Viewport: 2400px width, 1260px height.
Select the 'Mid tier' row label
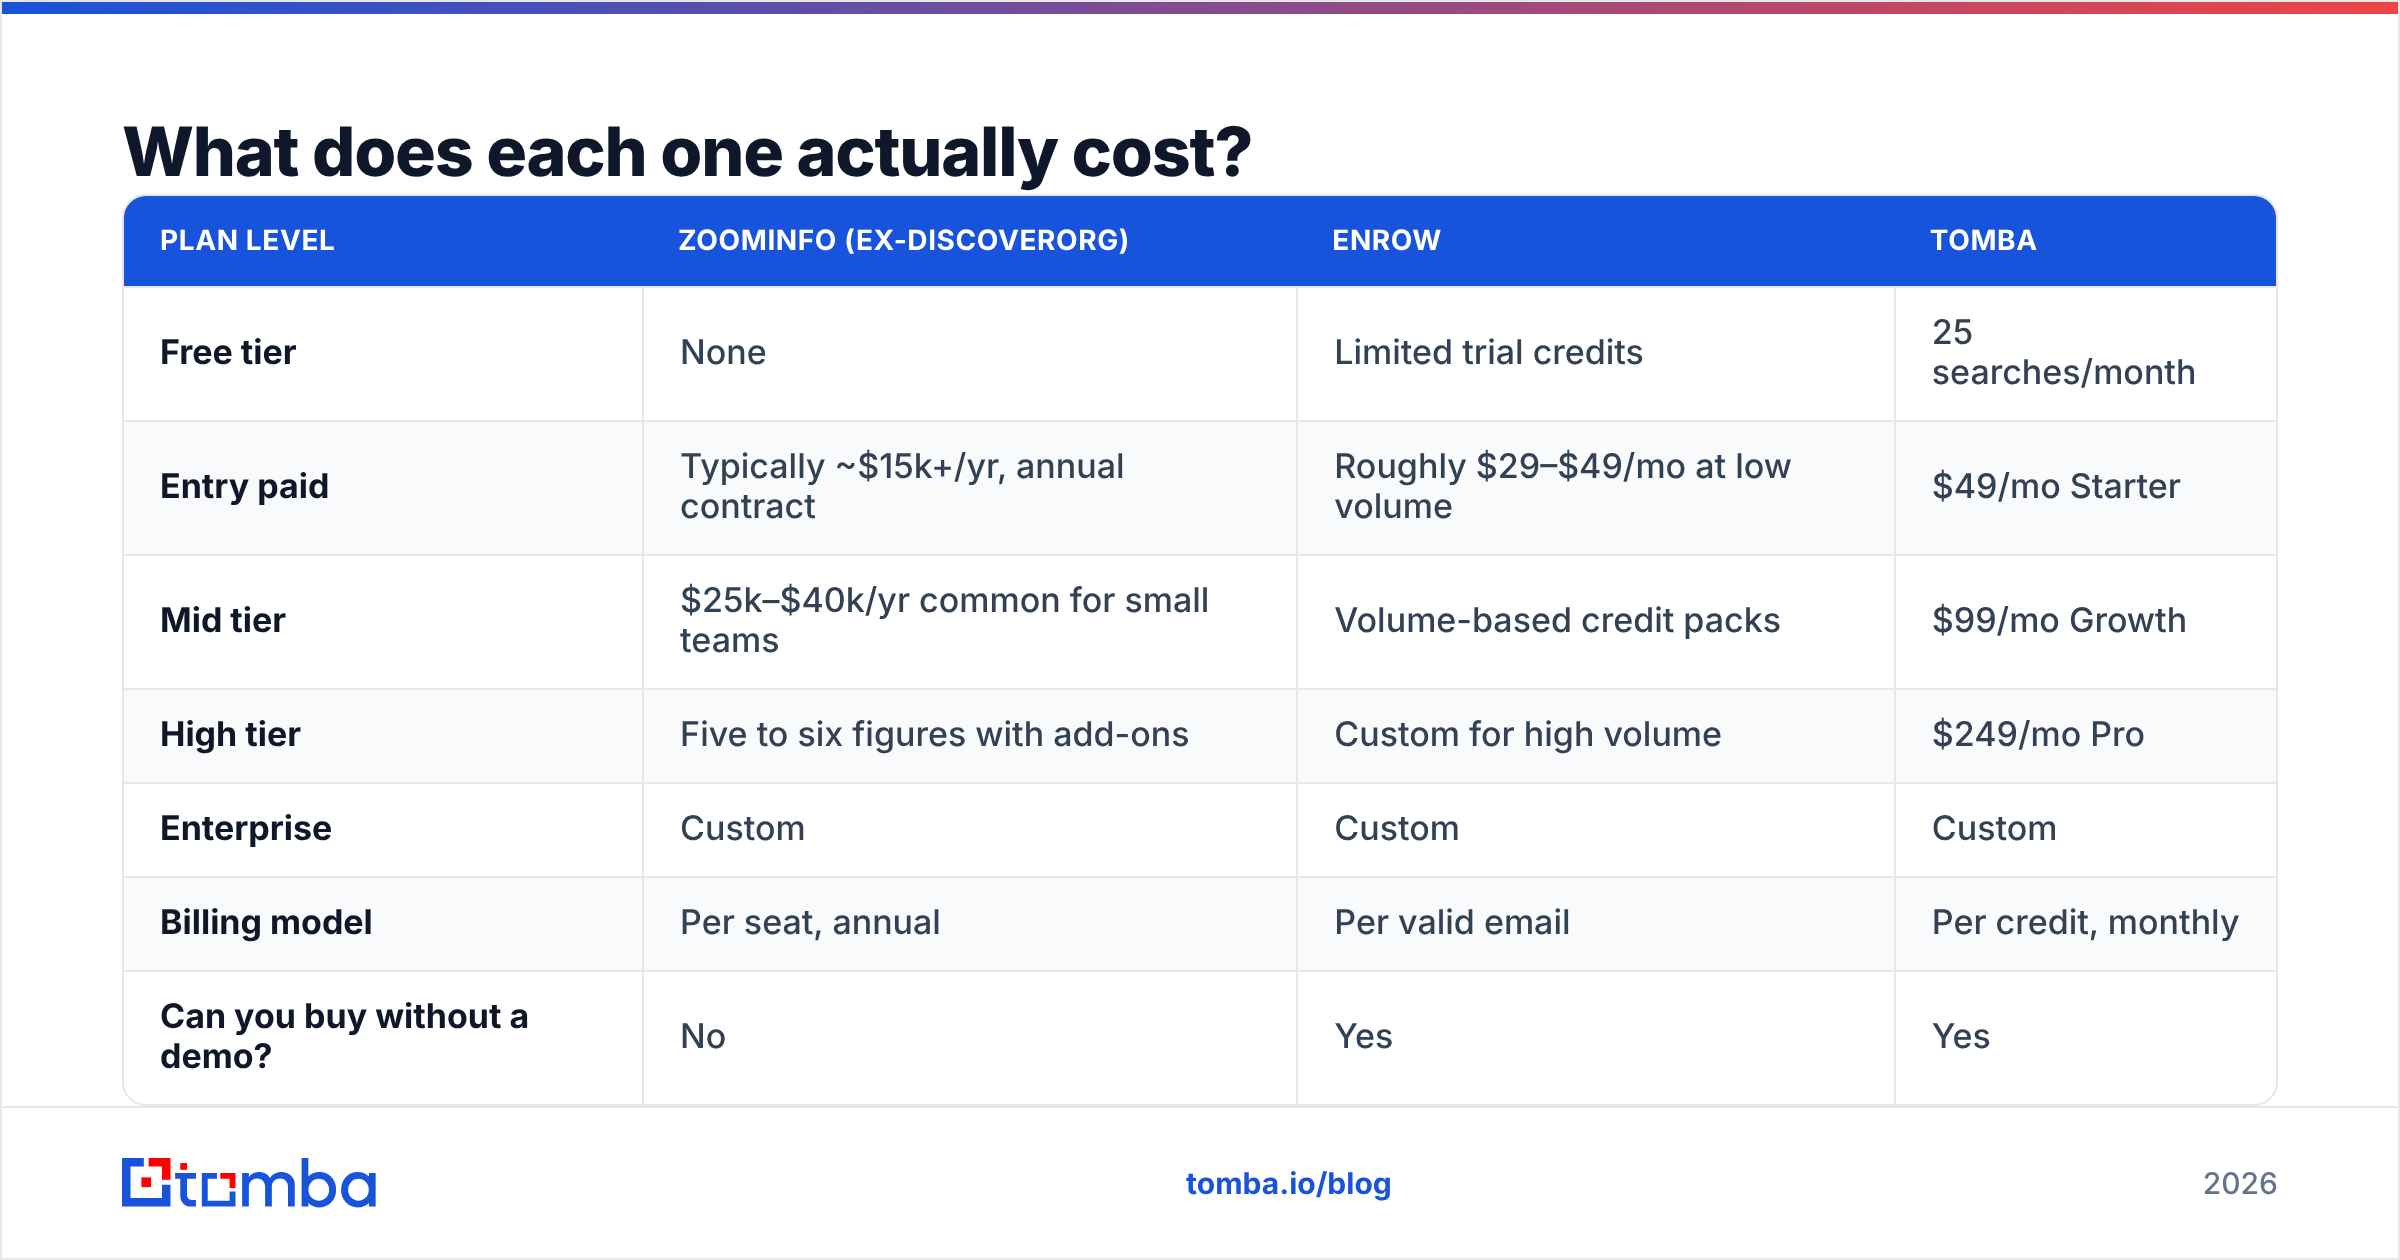(x=223, y=620)
